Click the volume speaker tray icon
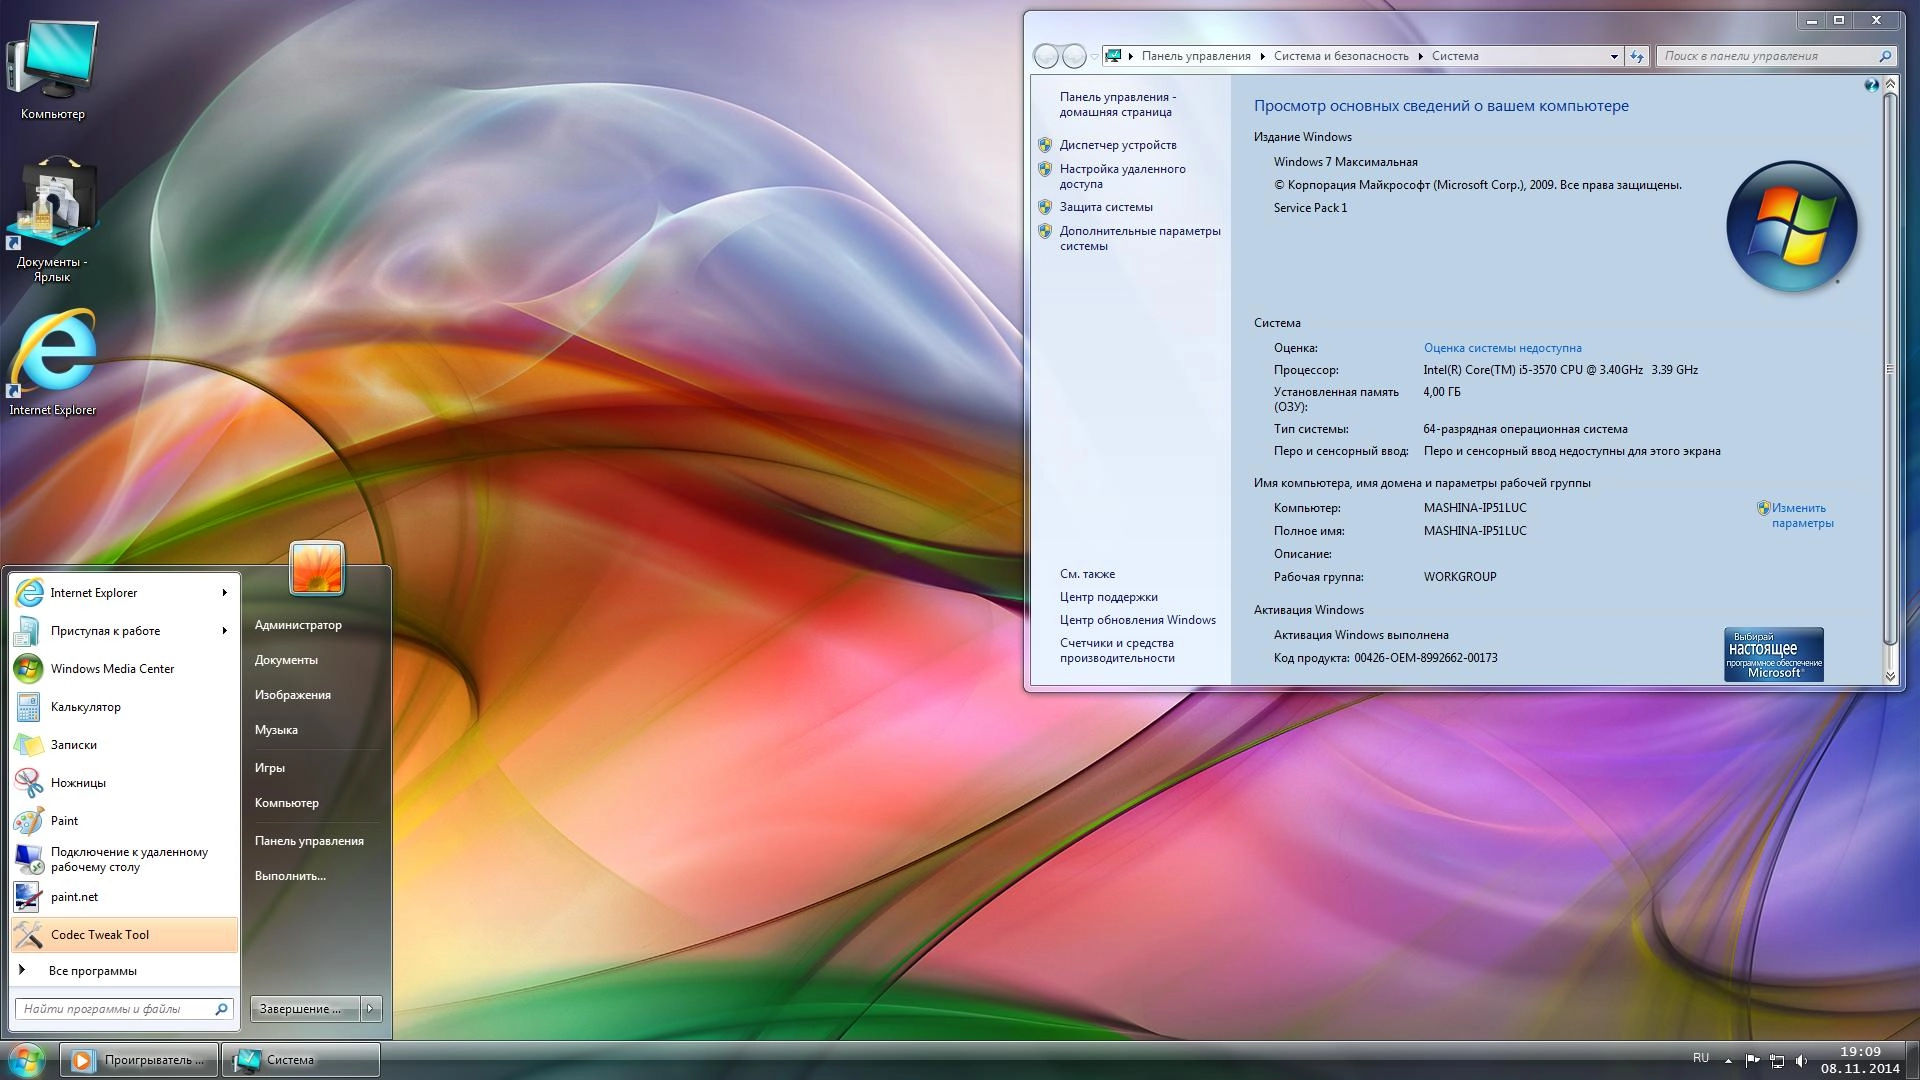Screen dimensions: 1920x1080 [x=1802, y=1061]
